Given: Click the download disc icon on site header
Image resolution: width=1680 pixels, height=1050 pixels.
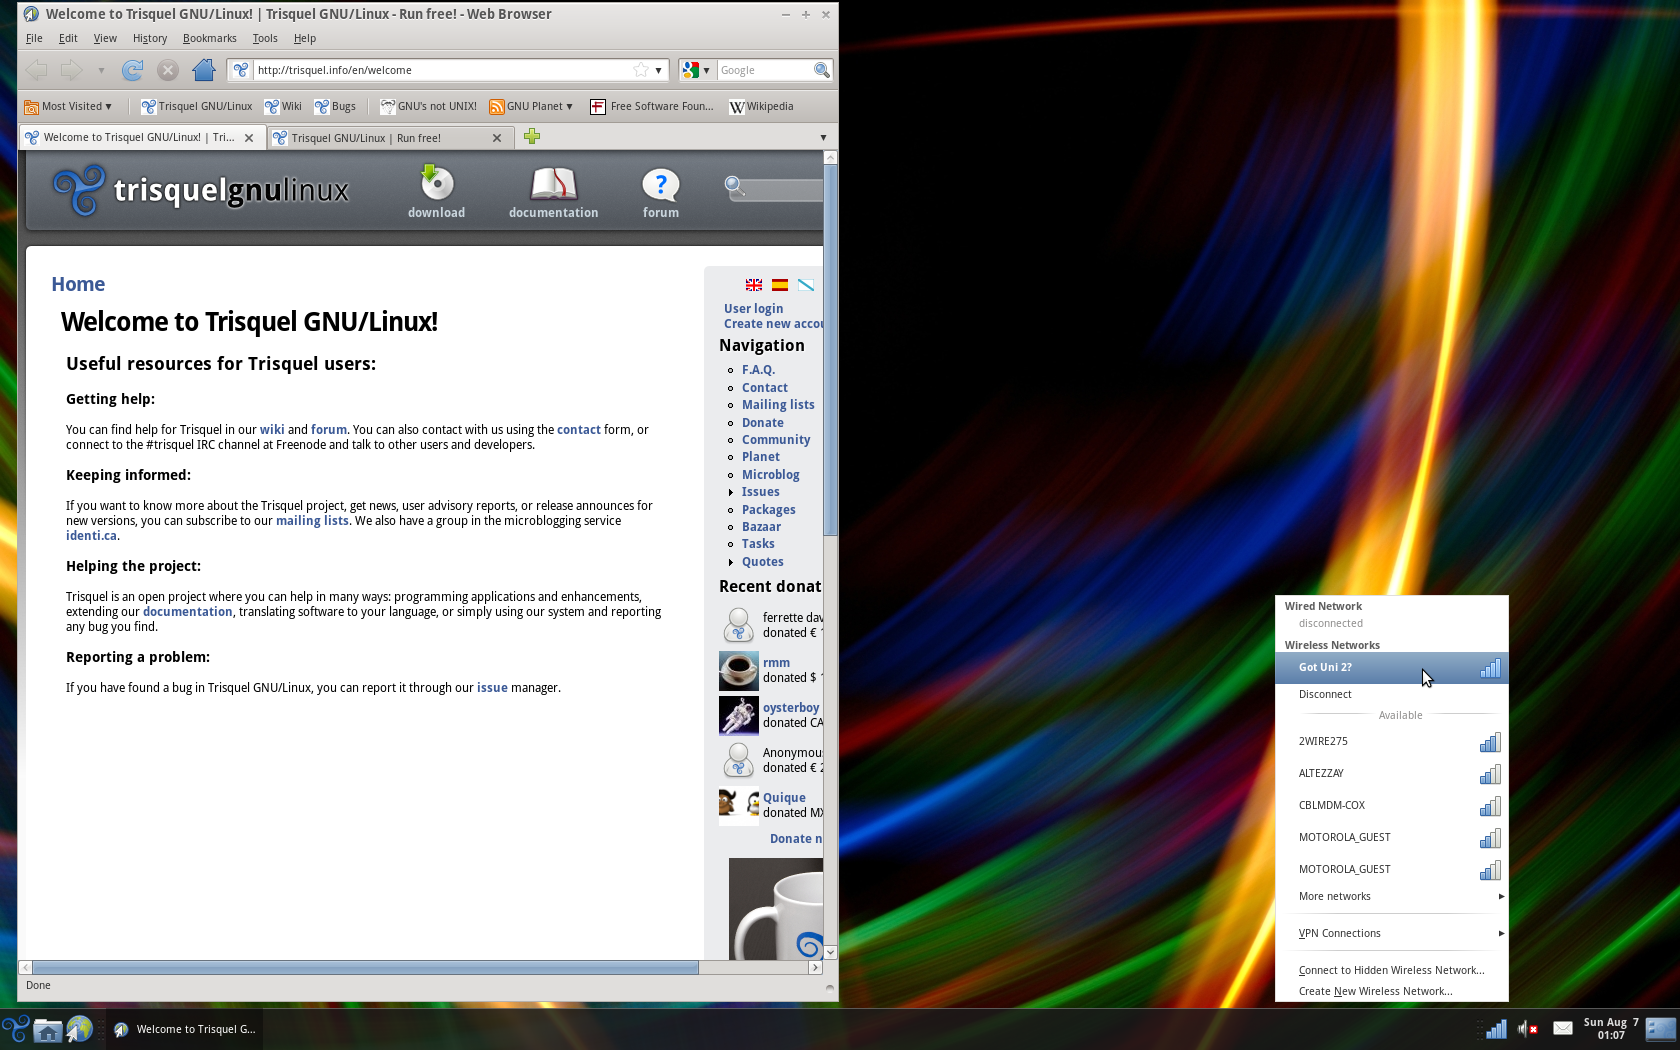Looking at the screenshot, I should [436, 183].
